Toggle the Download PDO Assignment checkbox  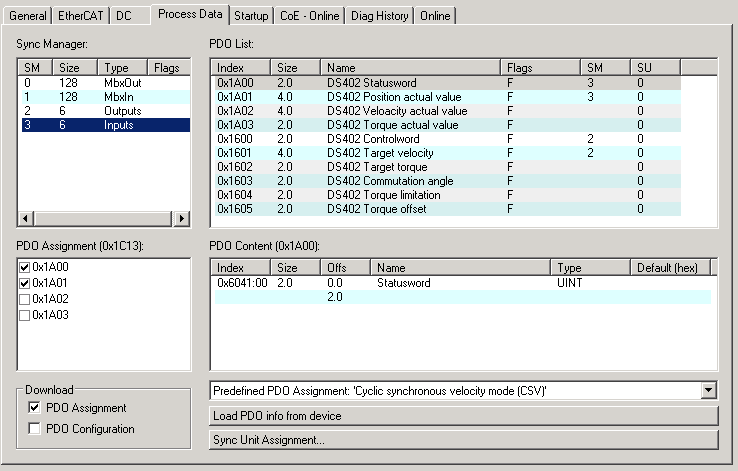tap(34, 407)
